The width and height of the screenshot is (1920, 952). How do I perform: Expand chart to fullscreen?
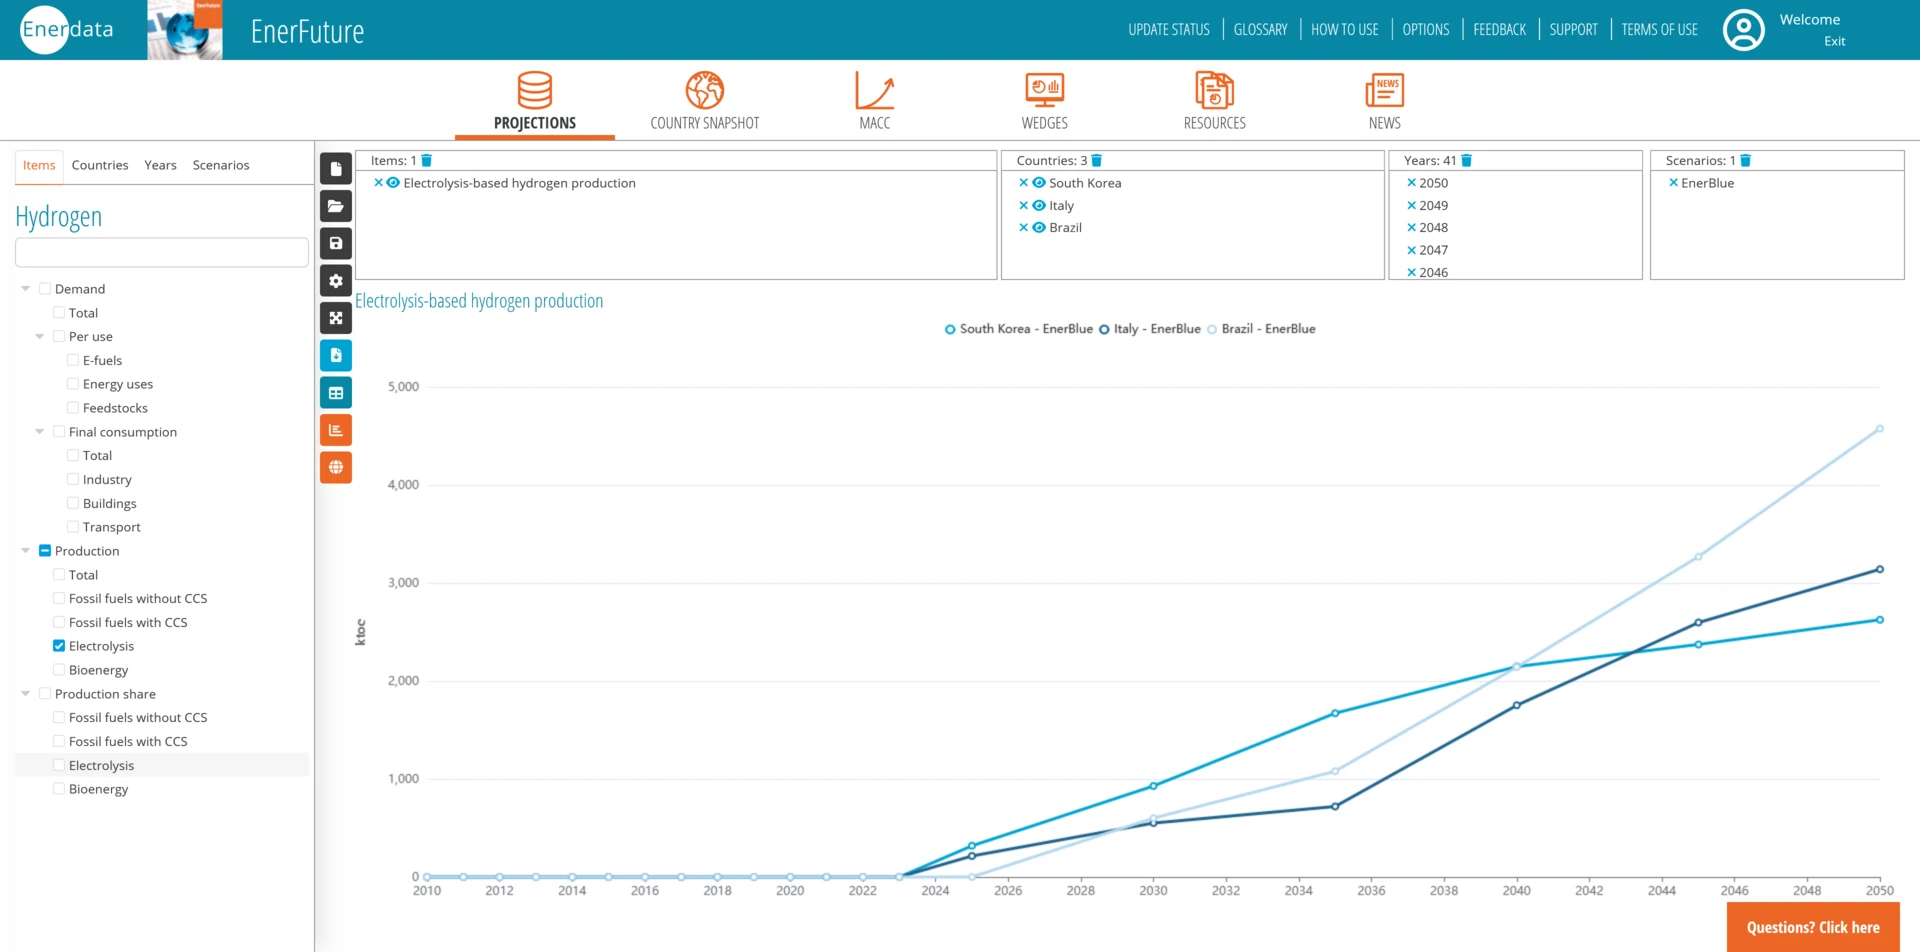(336, 318)
